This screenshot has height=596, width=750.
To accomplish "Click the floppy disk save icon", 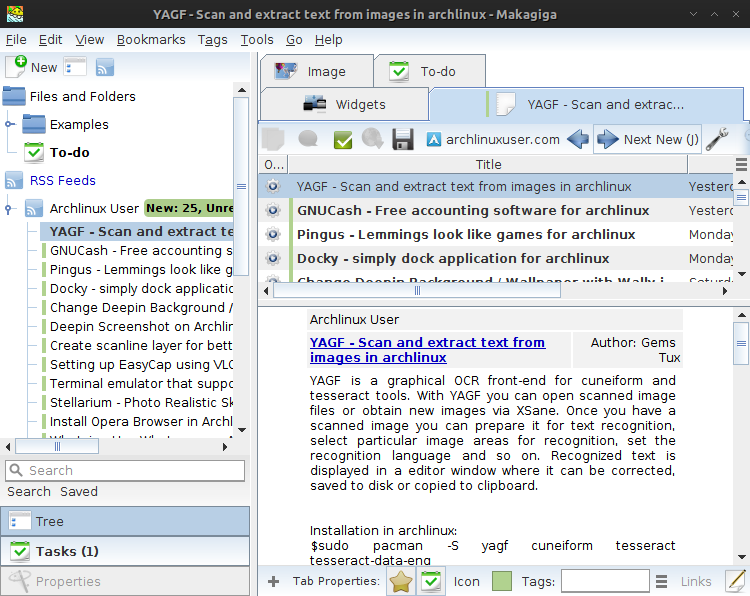I will click(403, 139).
